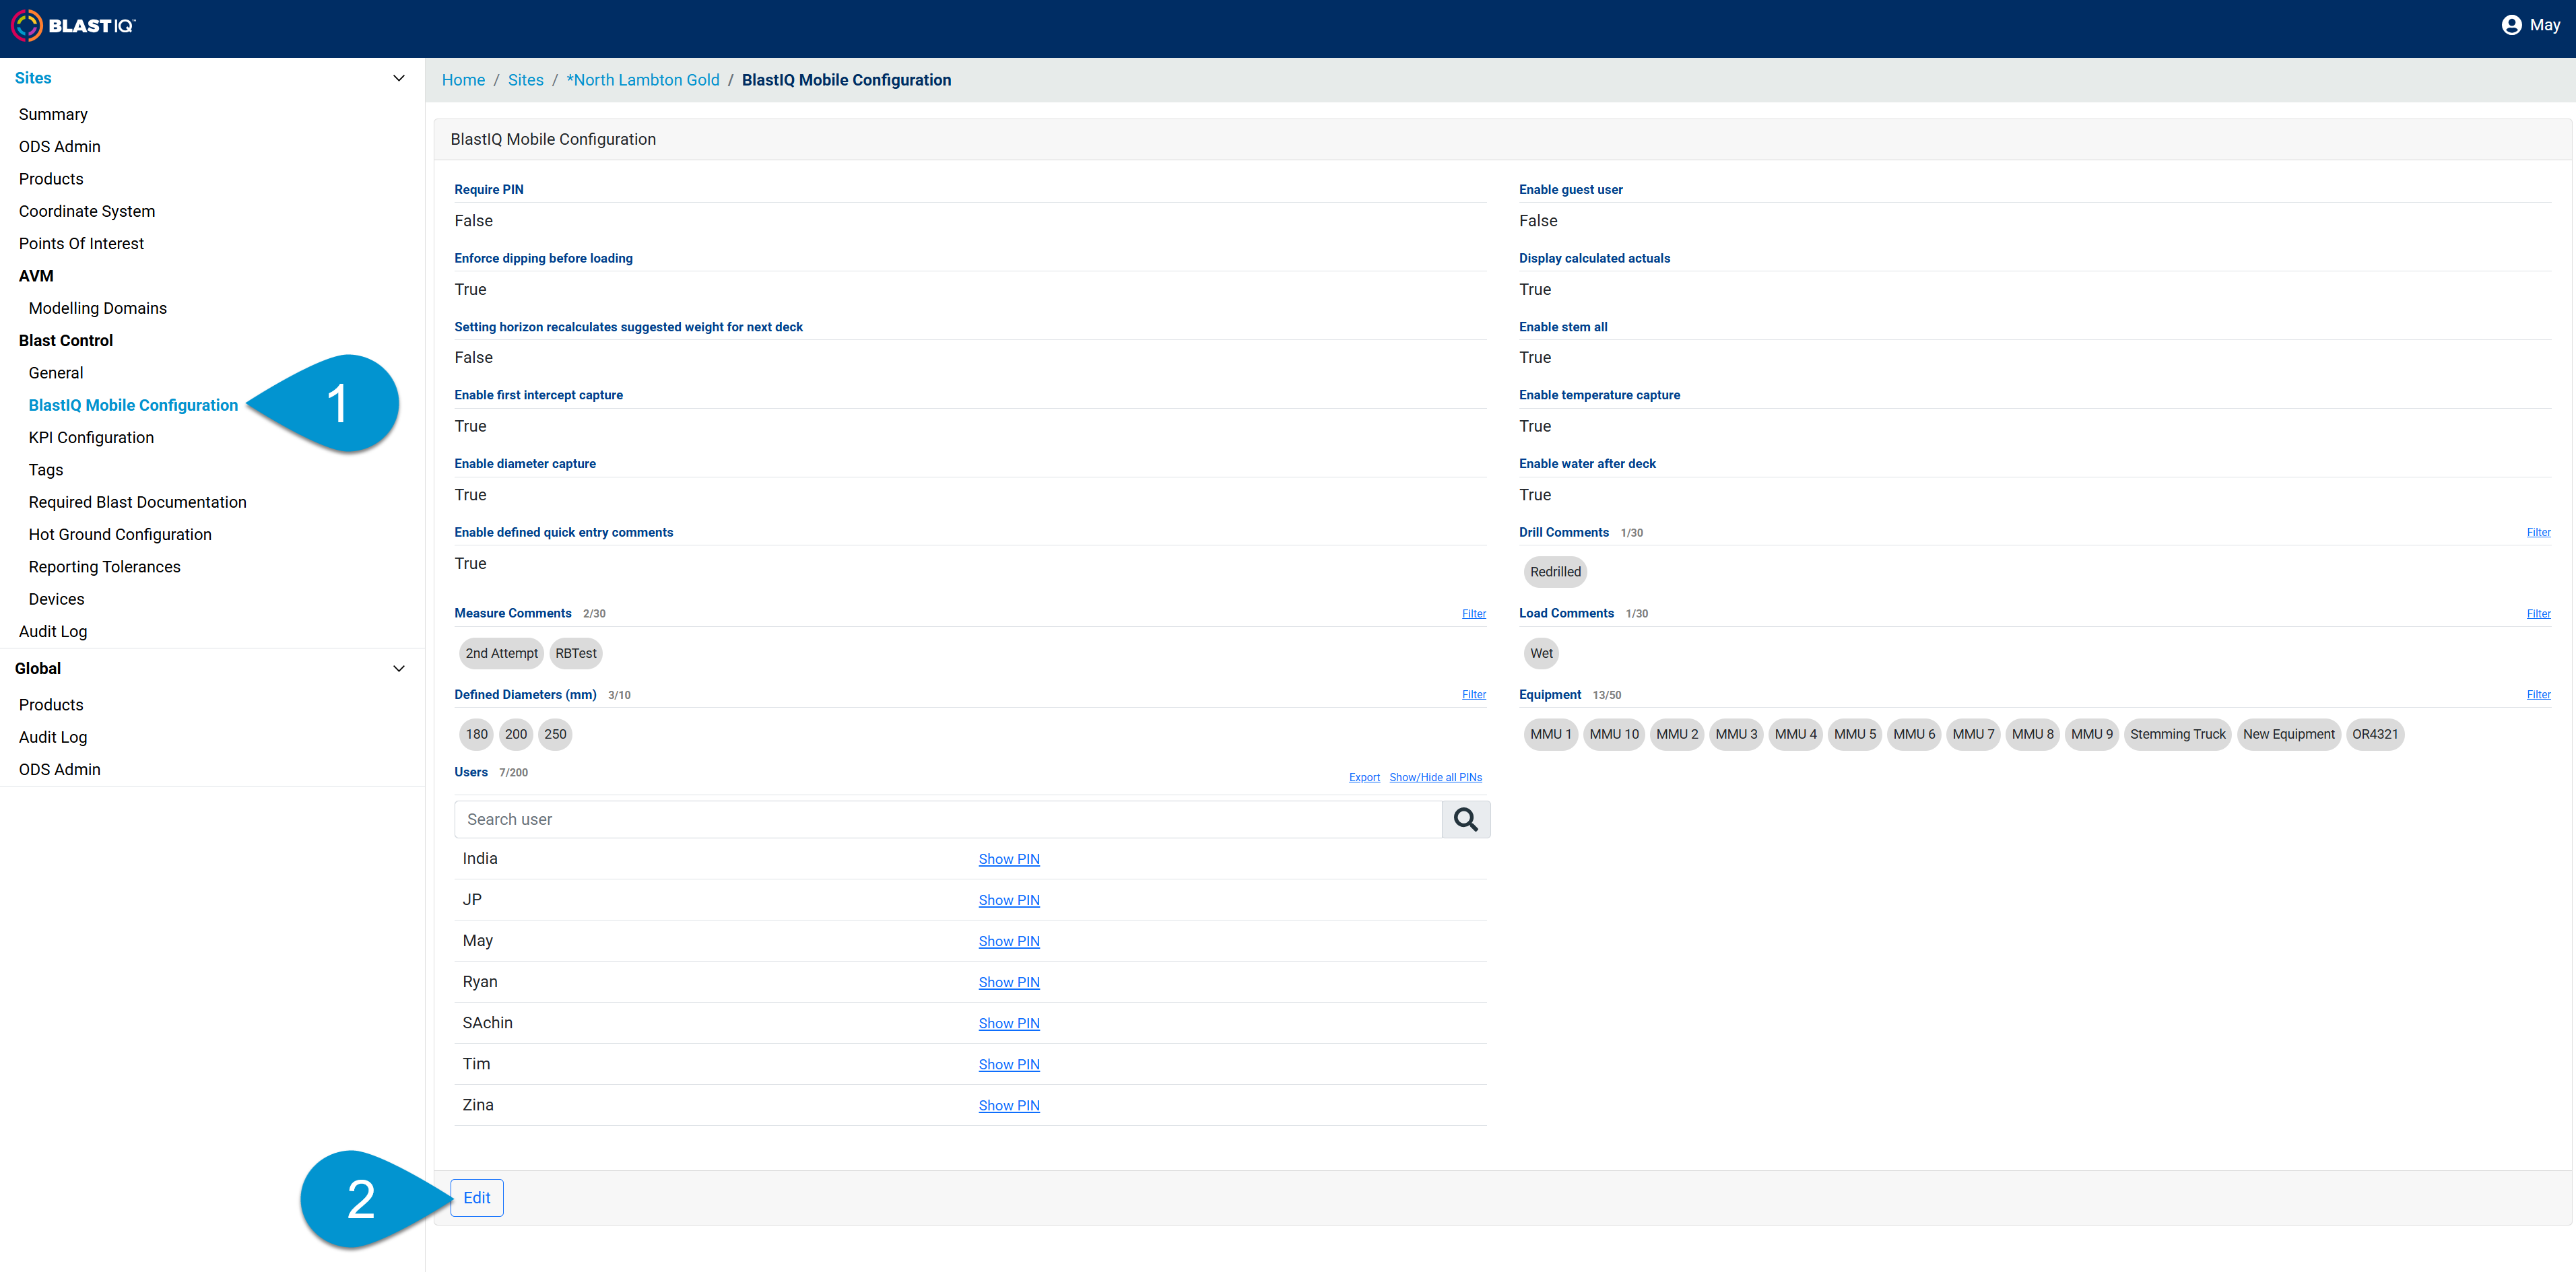
Task: Open ODS Admin under Sites
Action: coord(60,146)
